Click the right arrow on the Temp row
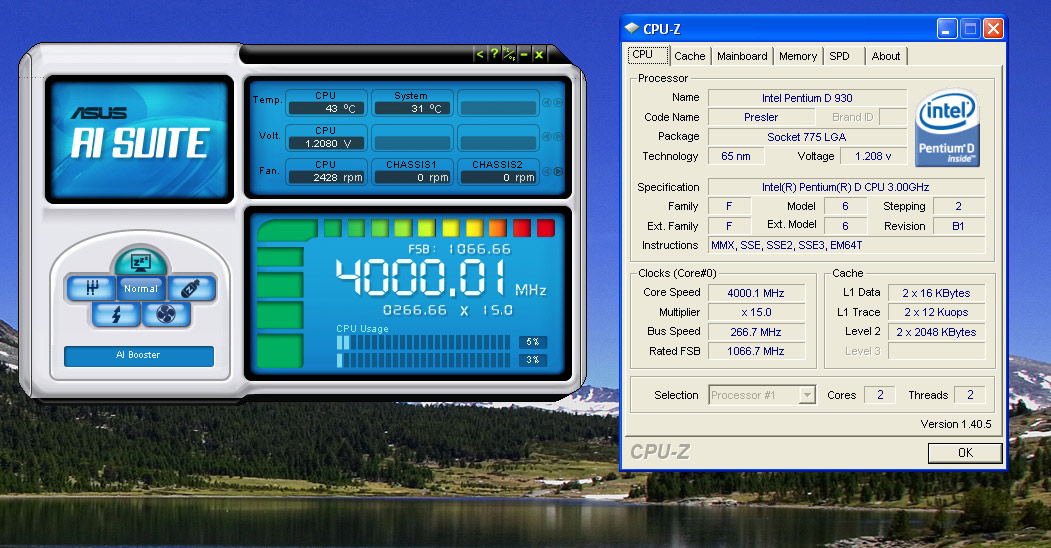 pos(558,102)
